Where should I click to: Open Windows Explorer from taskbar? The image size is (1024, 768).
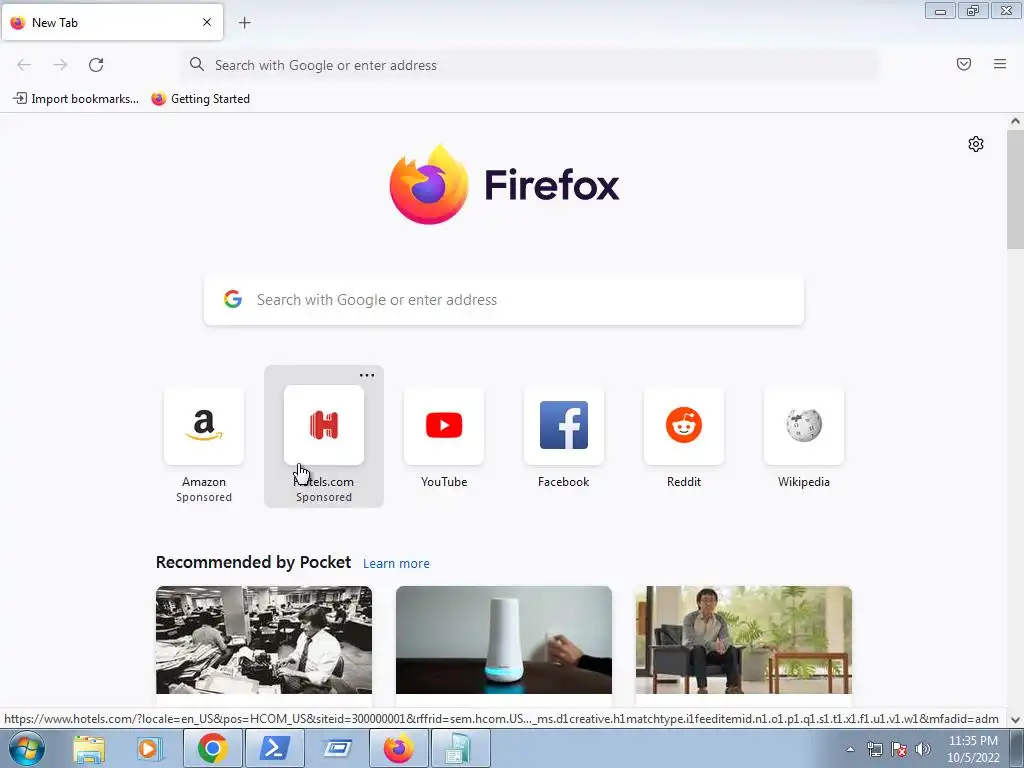click(x=89, y=748)
